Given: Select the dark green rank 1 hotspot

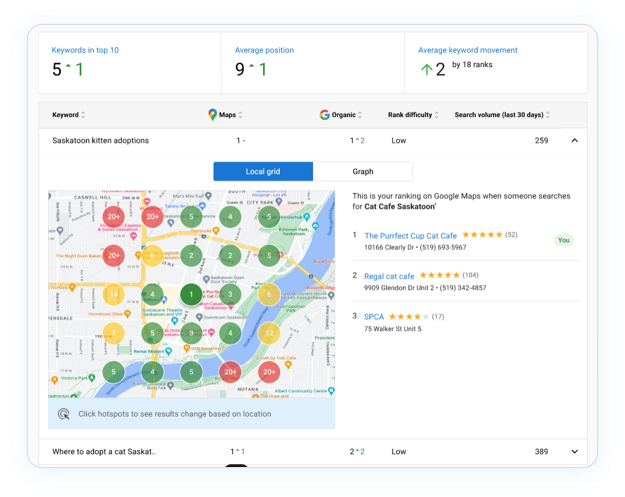Looking at the screenshot, I should click(191, 294).
